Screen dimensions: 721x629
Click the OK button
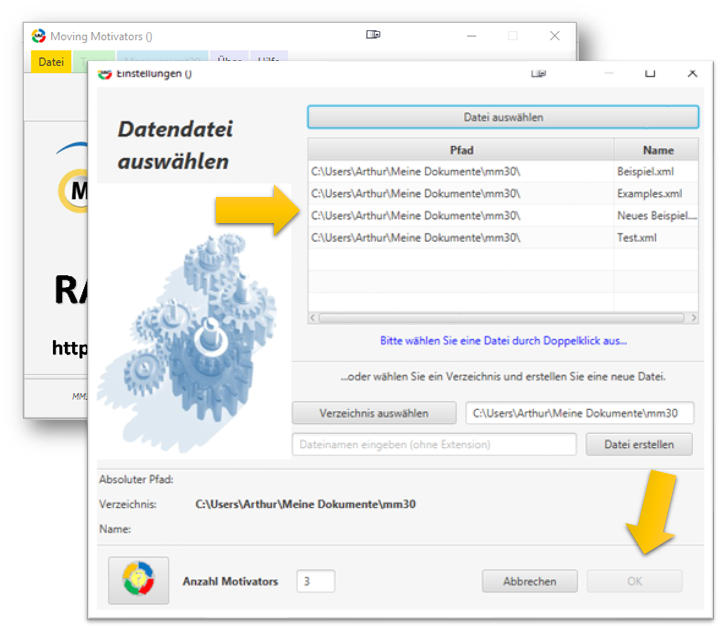pyautogui.click(x=635, y=581)
